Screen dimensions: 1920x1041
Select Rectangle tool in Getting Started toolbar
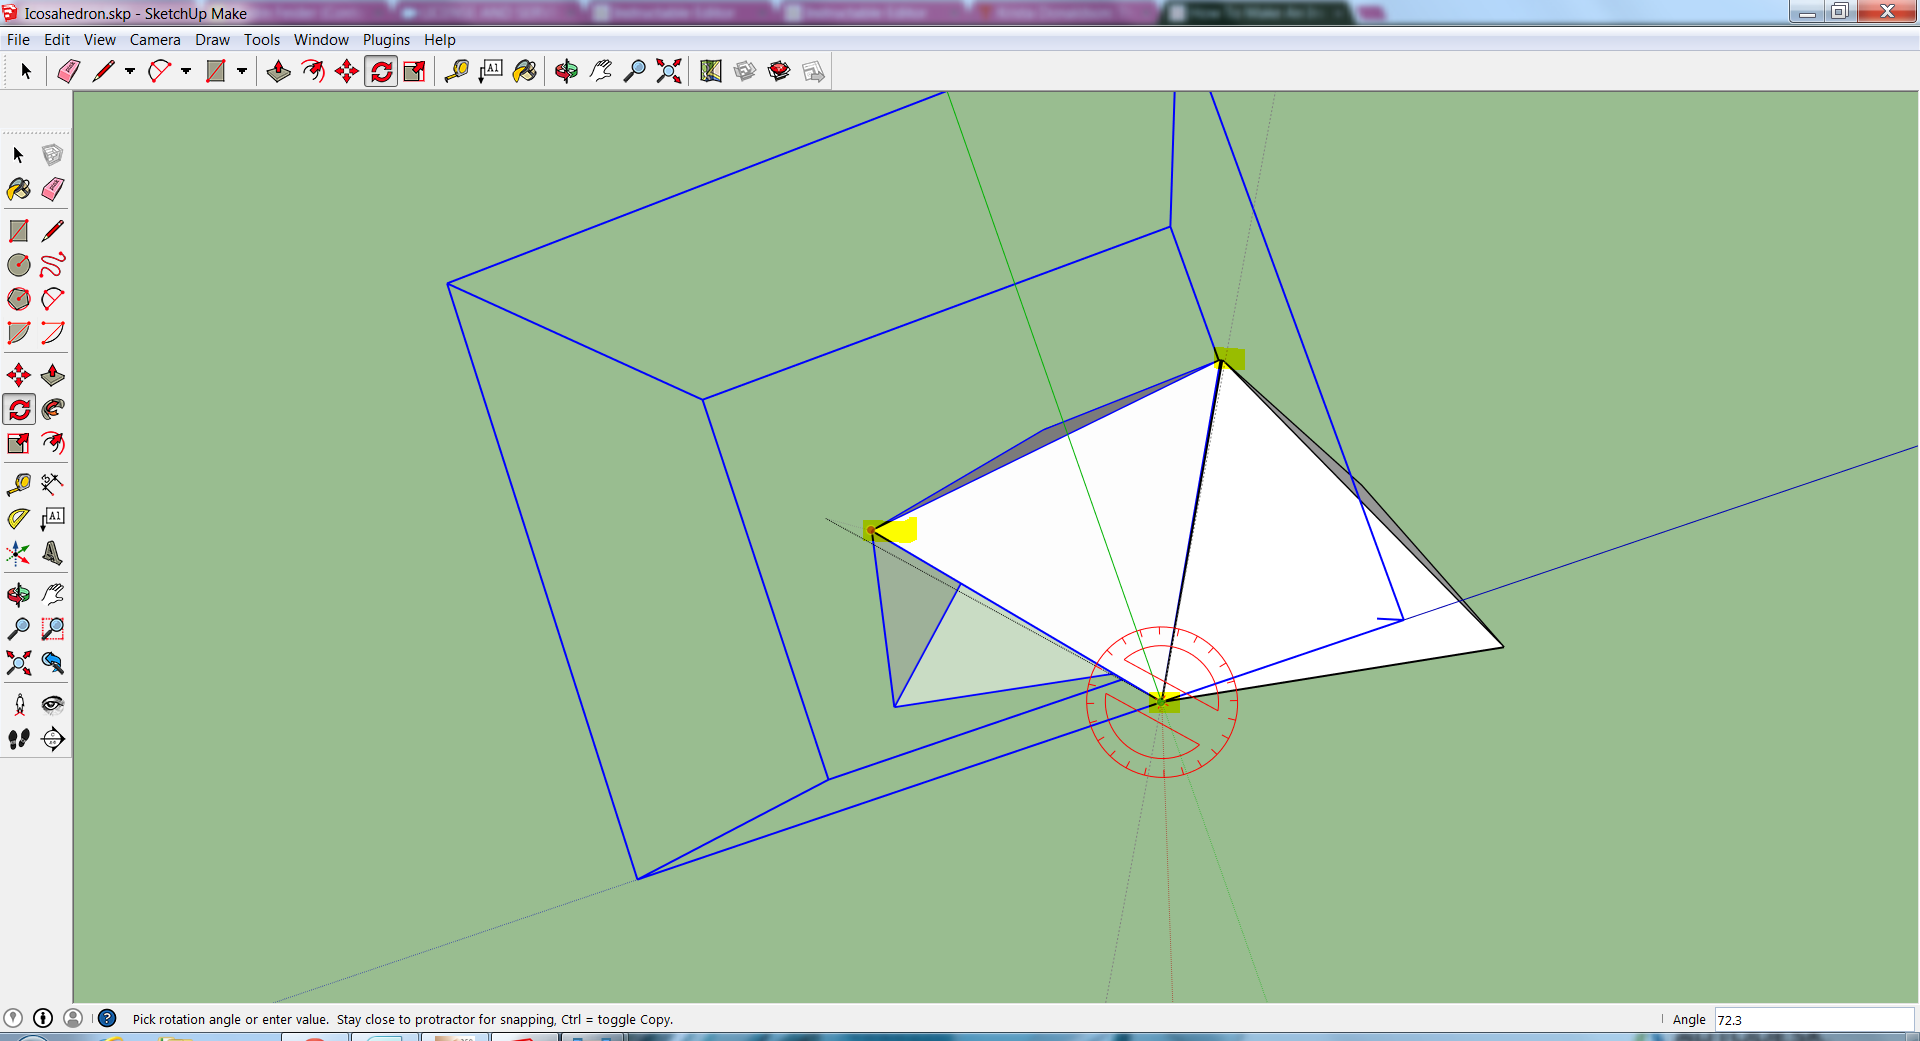(215, 71)
